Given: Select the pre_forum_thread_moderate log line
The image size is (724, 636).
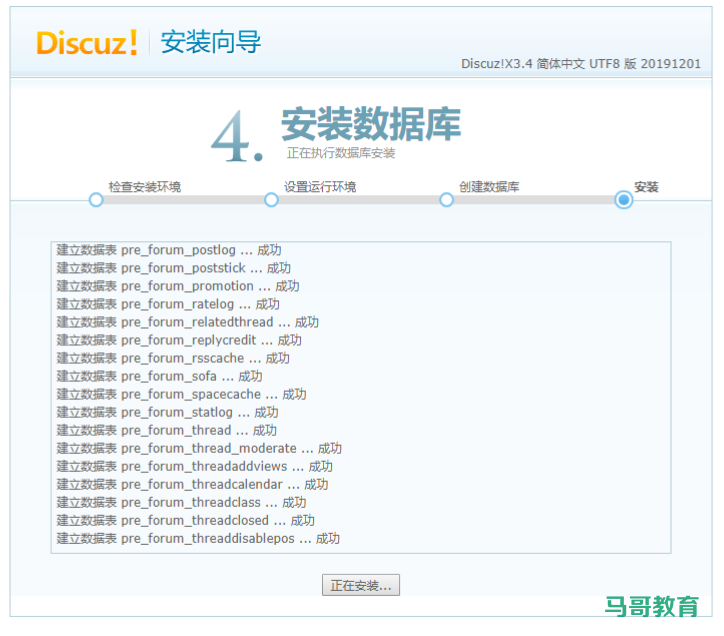Looking at the screenshot, I should [x=199, y=448].
